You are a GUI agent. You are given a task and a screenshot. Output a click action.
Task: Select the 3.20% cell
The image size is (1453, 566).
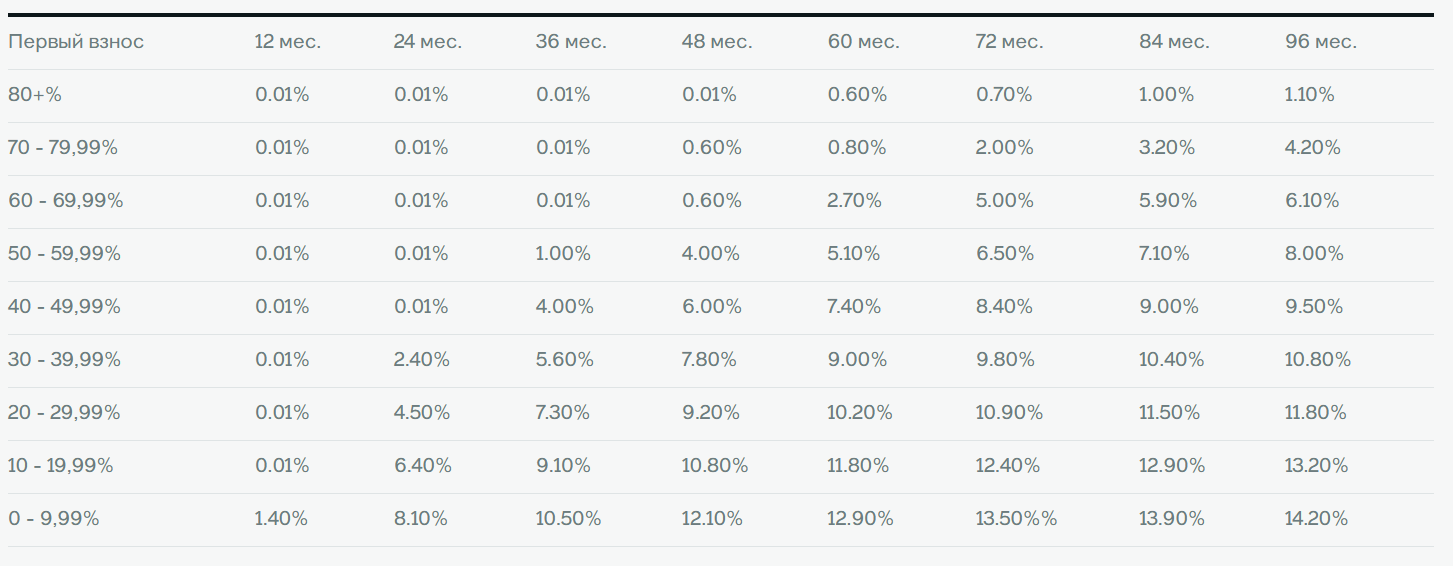pos(1167,148)
